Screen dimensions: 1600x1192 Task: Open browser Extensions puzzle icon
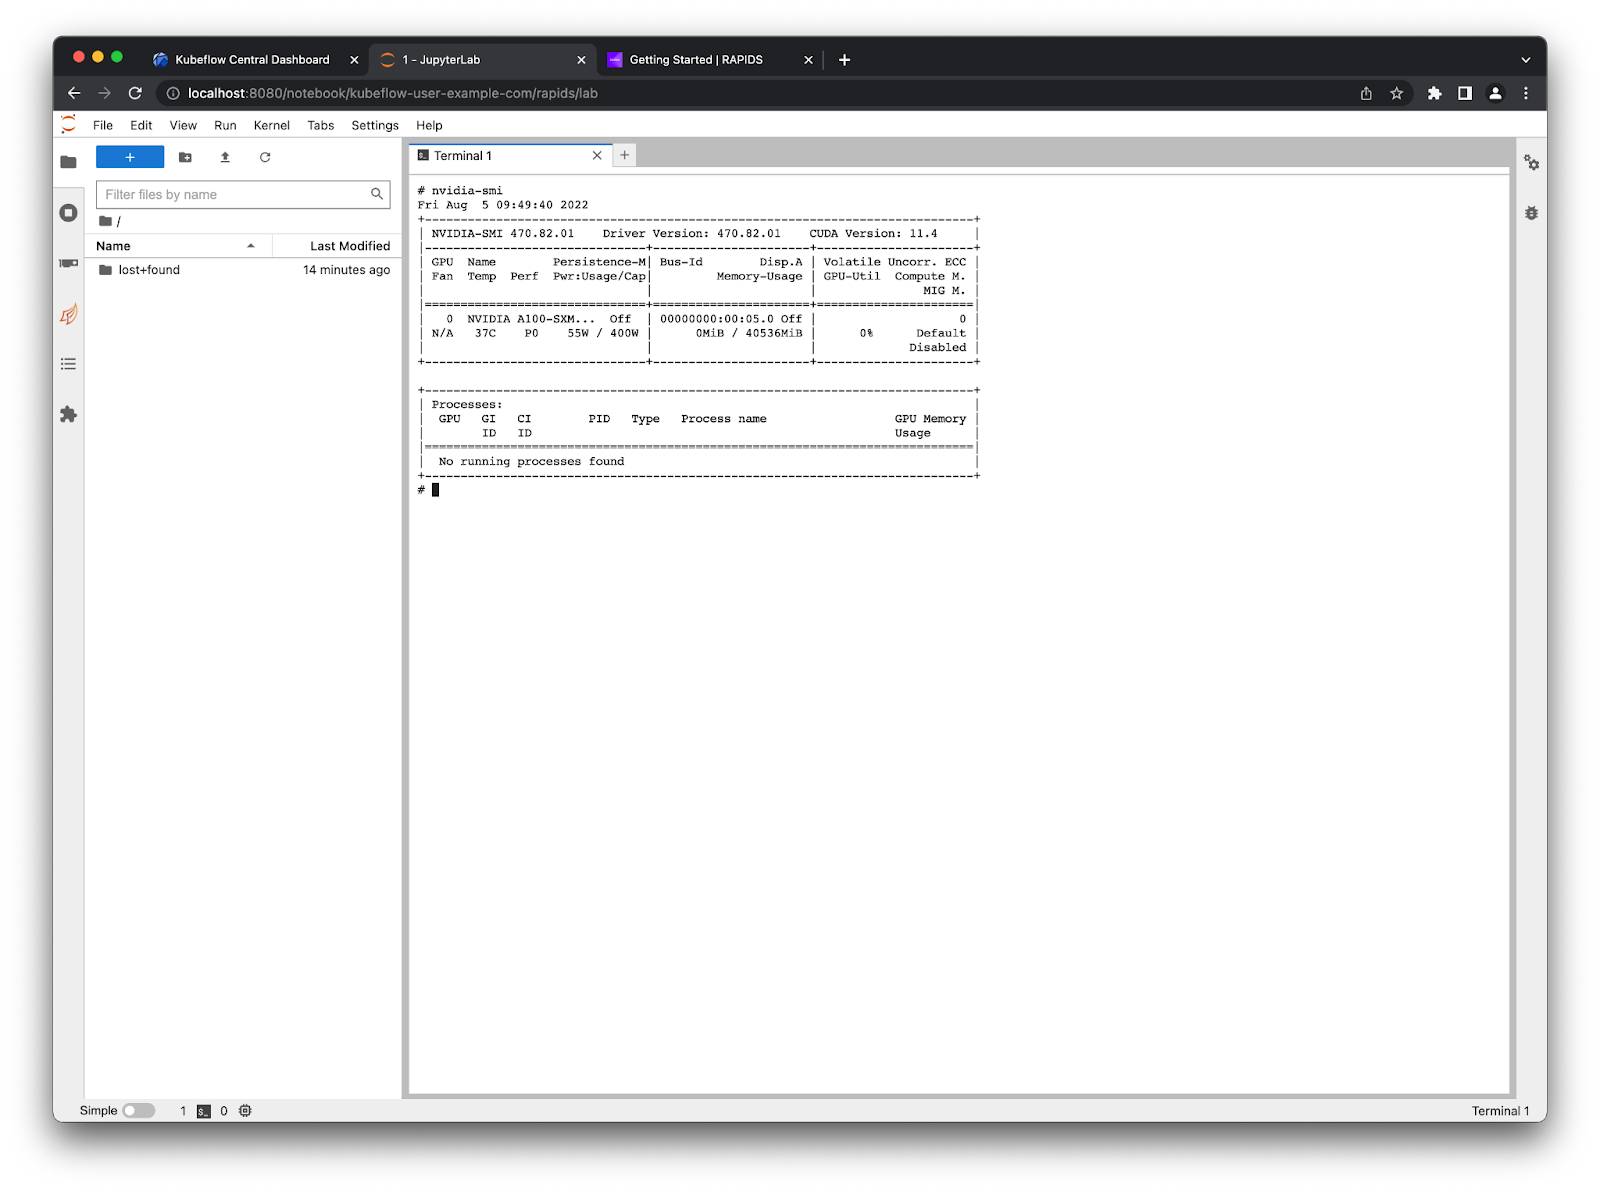[1434, 93]
